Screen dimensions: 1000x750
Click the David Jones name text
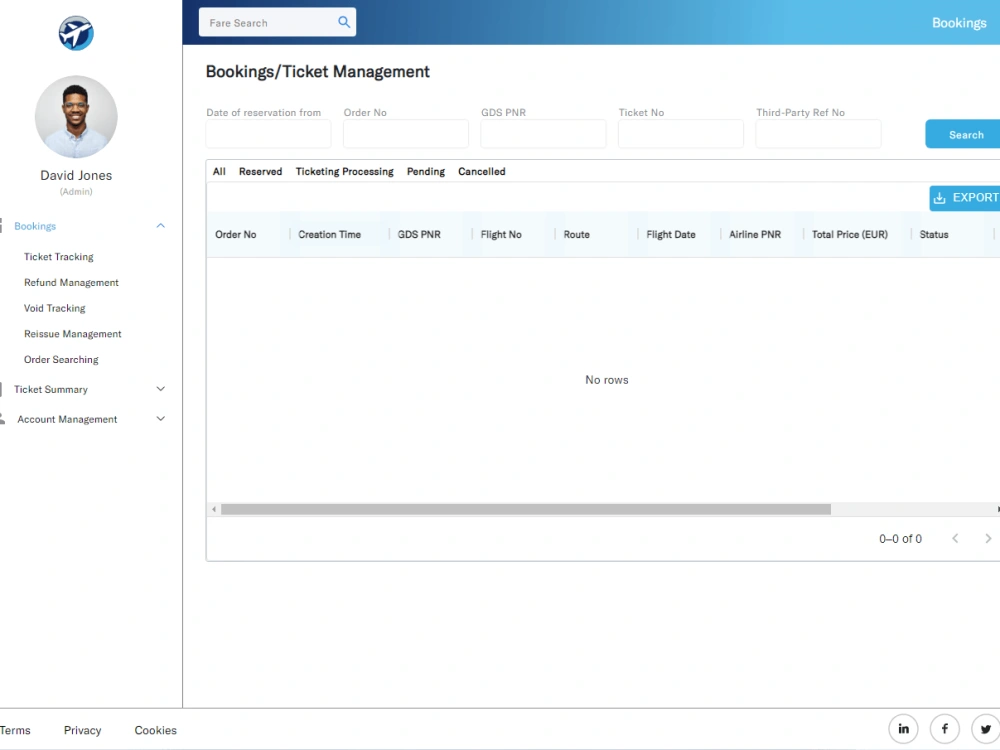(x=76, y=175)
